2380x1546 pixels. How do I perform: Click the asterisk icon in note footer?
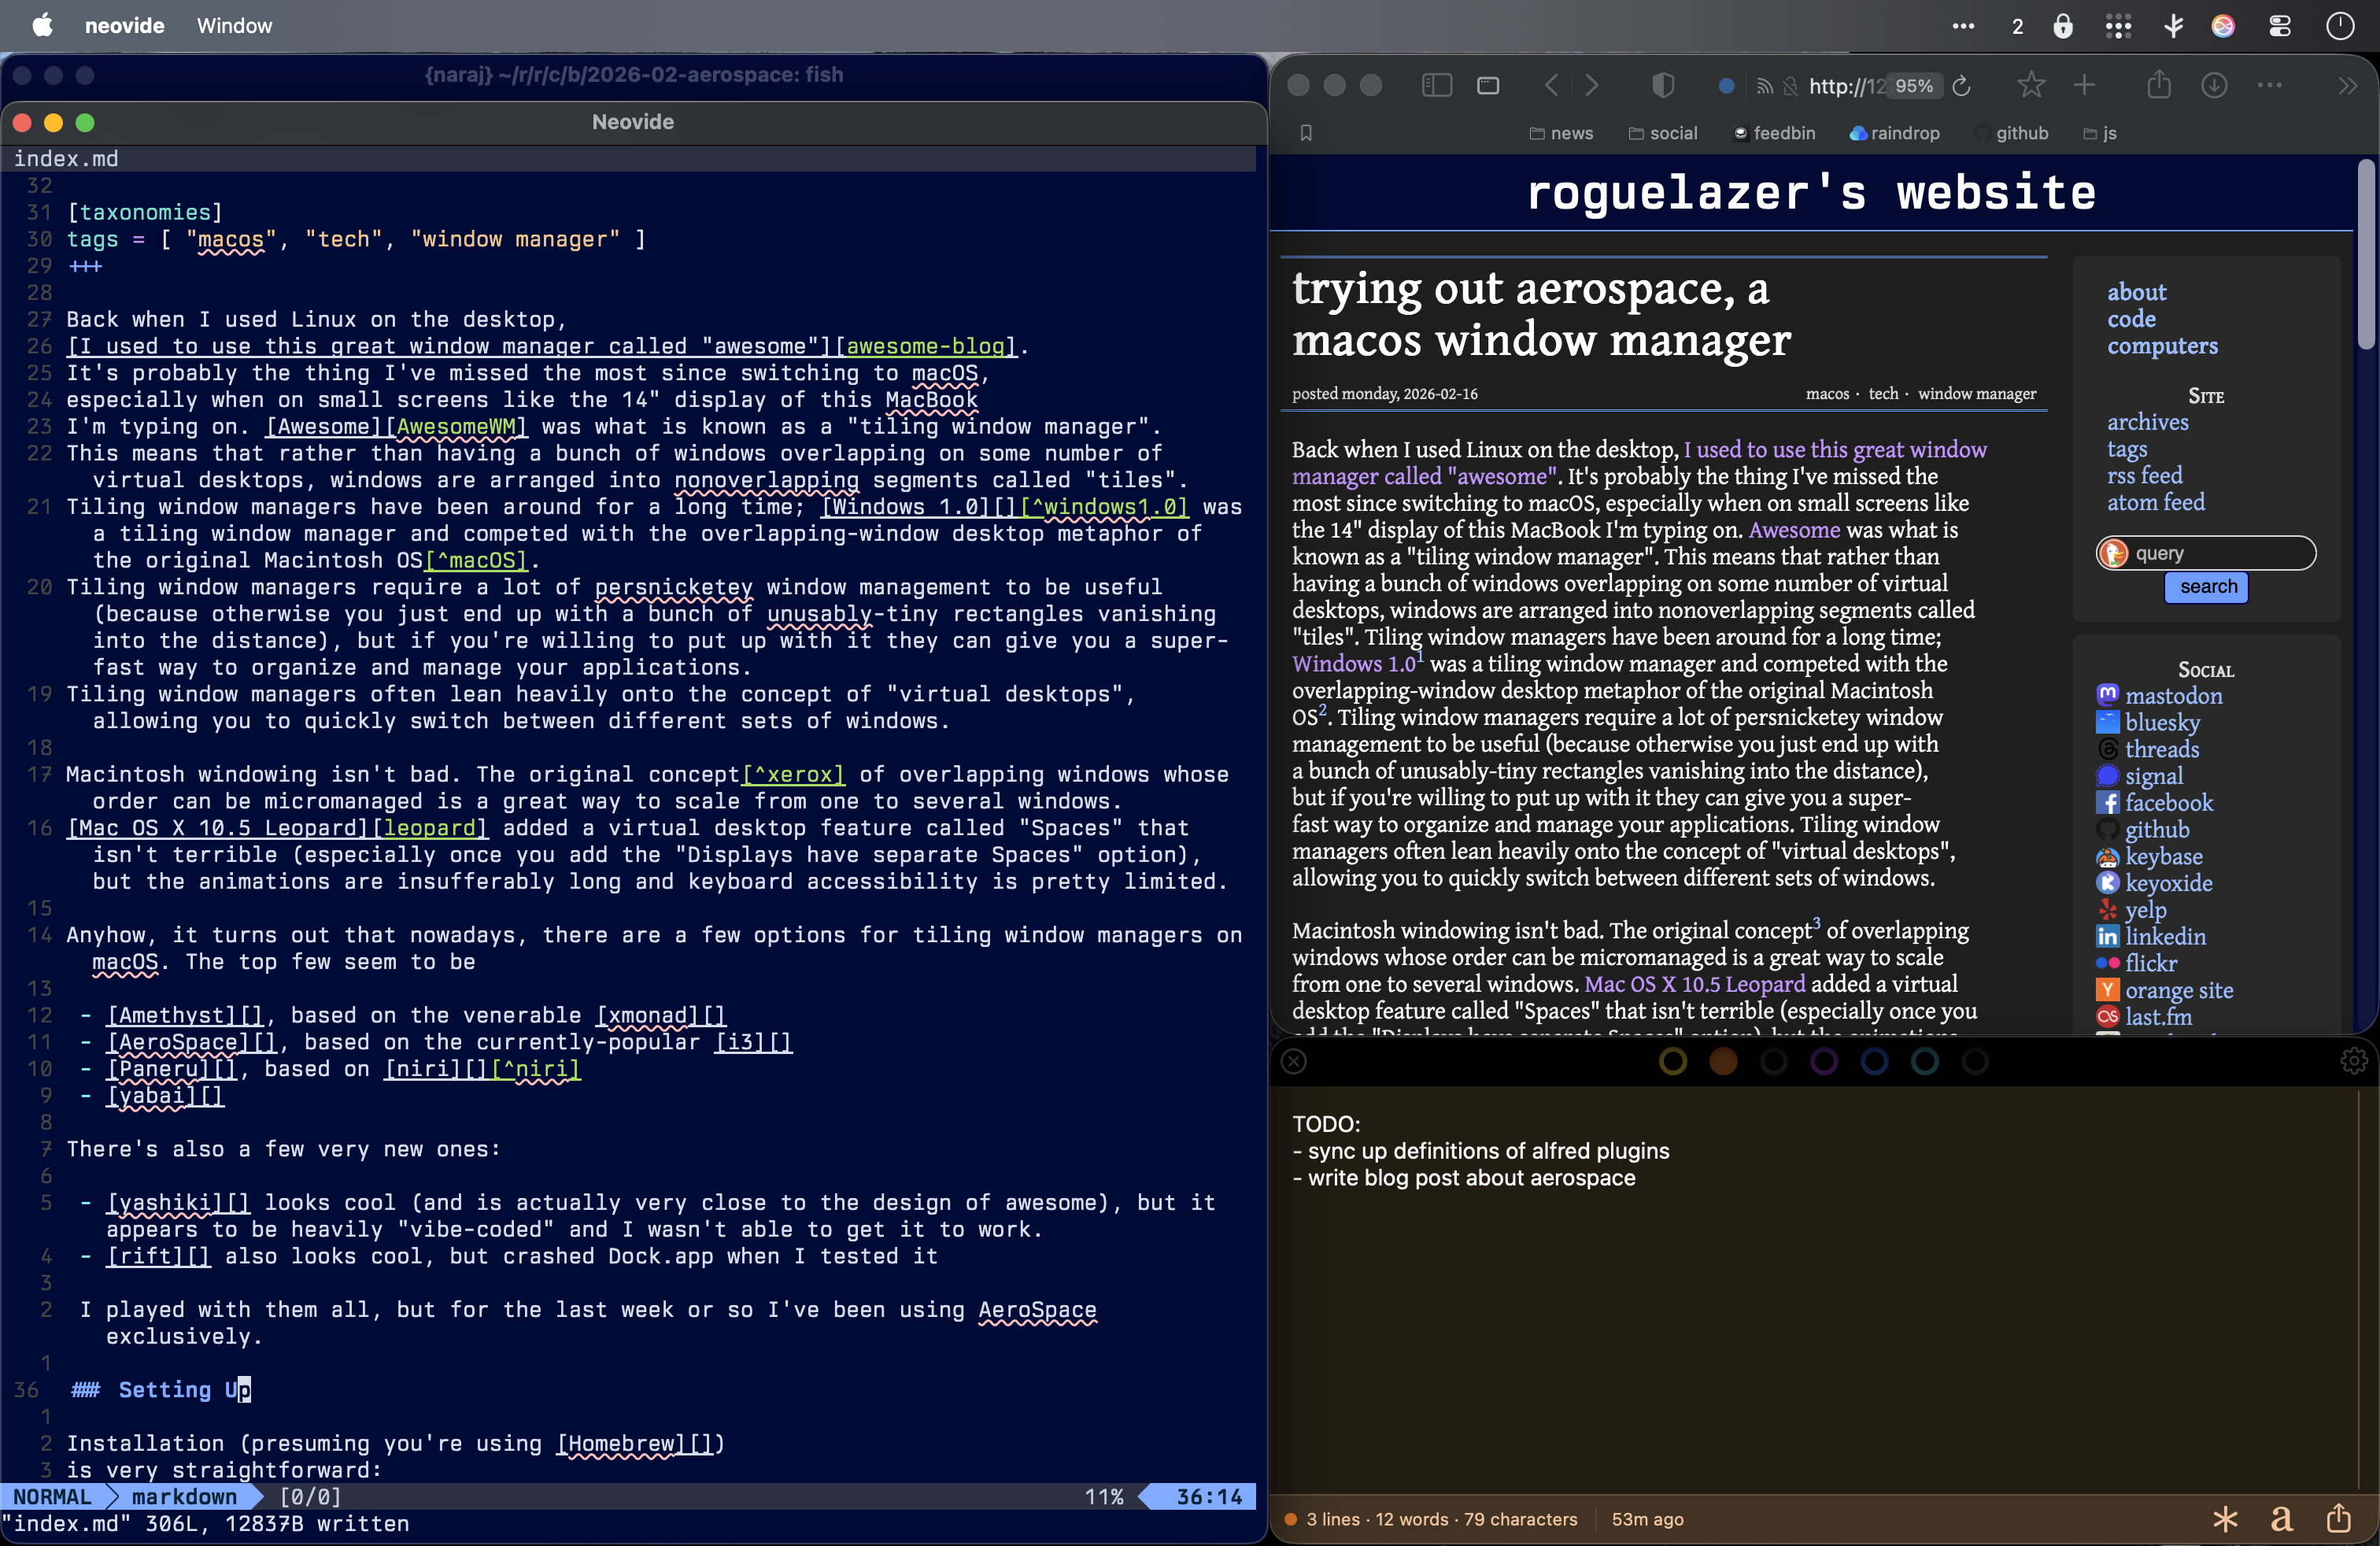(x=2225, y=1519)
